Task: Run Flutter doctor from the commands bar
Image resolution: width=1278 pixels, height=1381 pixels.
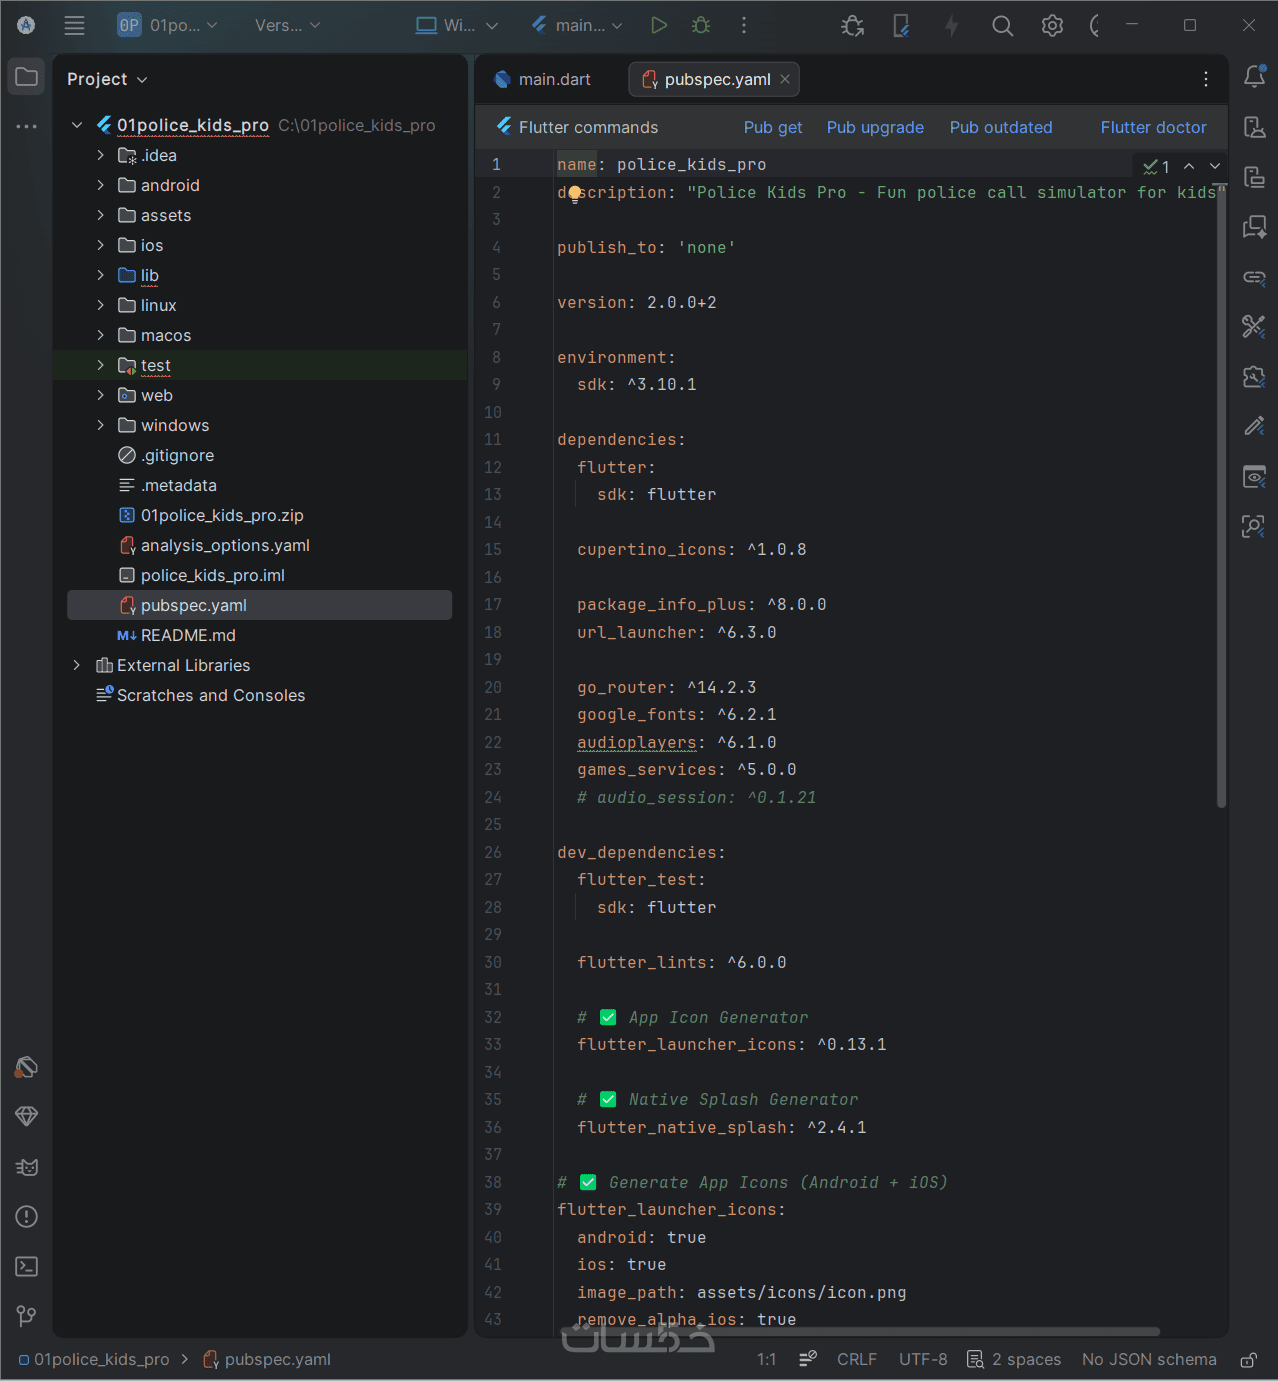Action: [1153, 127]
